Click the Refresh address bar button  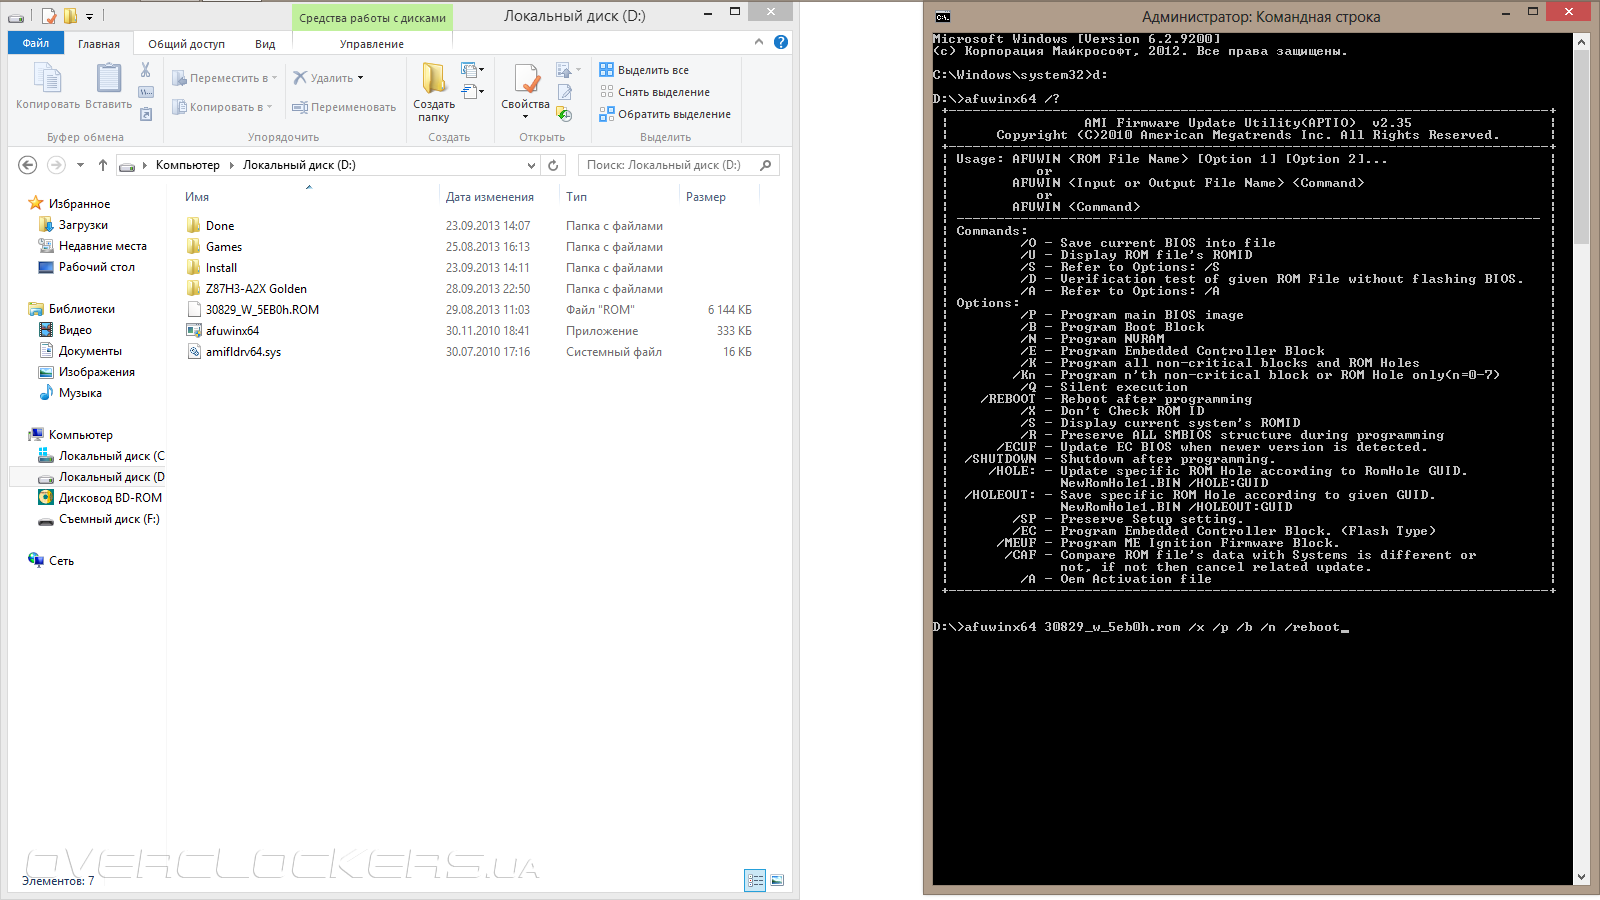[553, 165]
